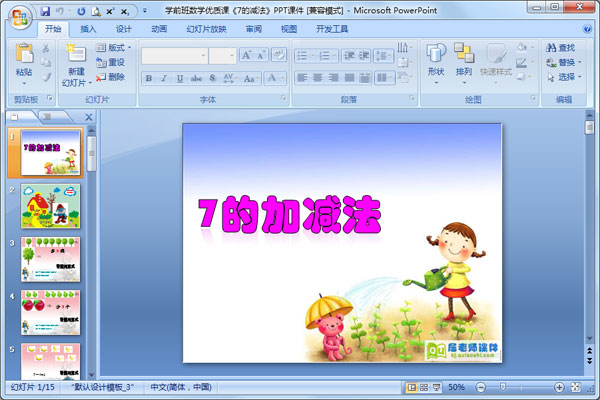
Task: Open the line spacing dropdown
Action: pos(383,56)
